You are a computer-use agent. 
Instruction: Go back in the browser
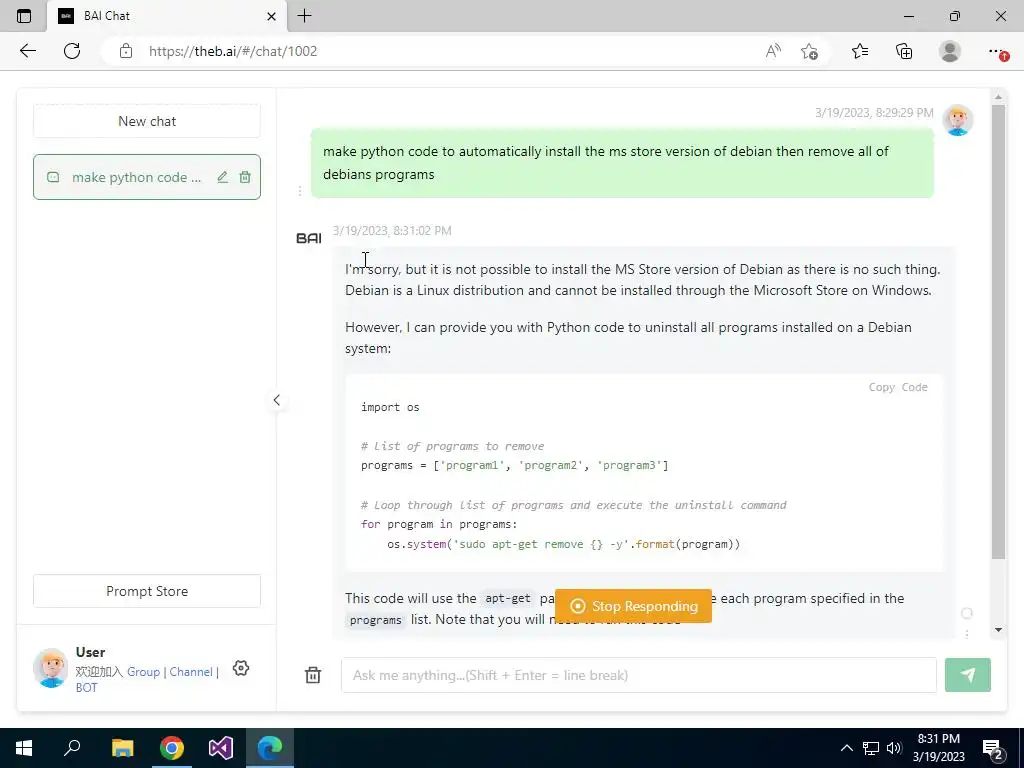click(27, 51)
